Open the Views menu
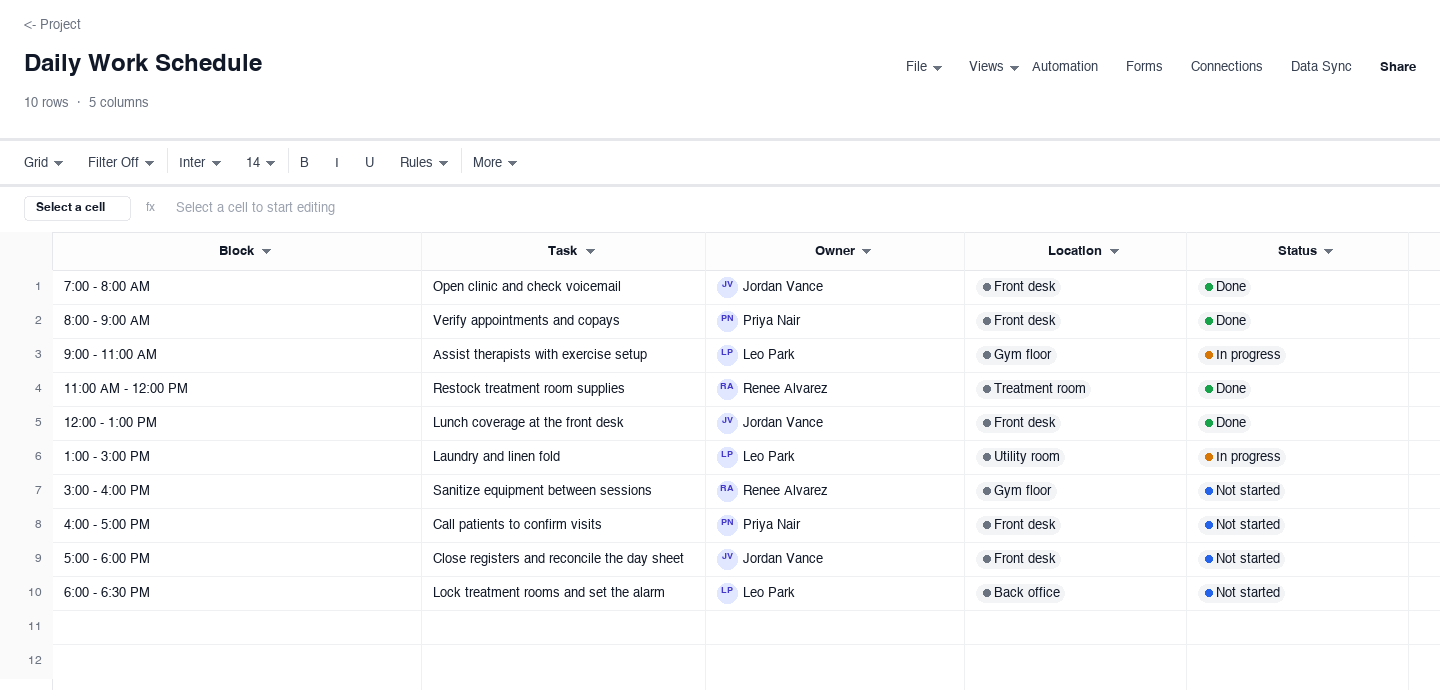1440x690 pixels. (994, 67)
